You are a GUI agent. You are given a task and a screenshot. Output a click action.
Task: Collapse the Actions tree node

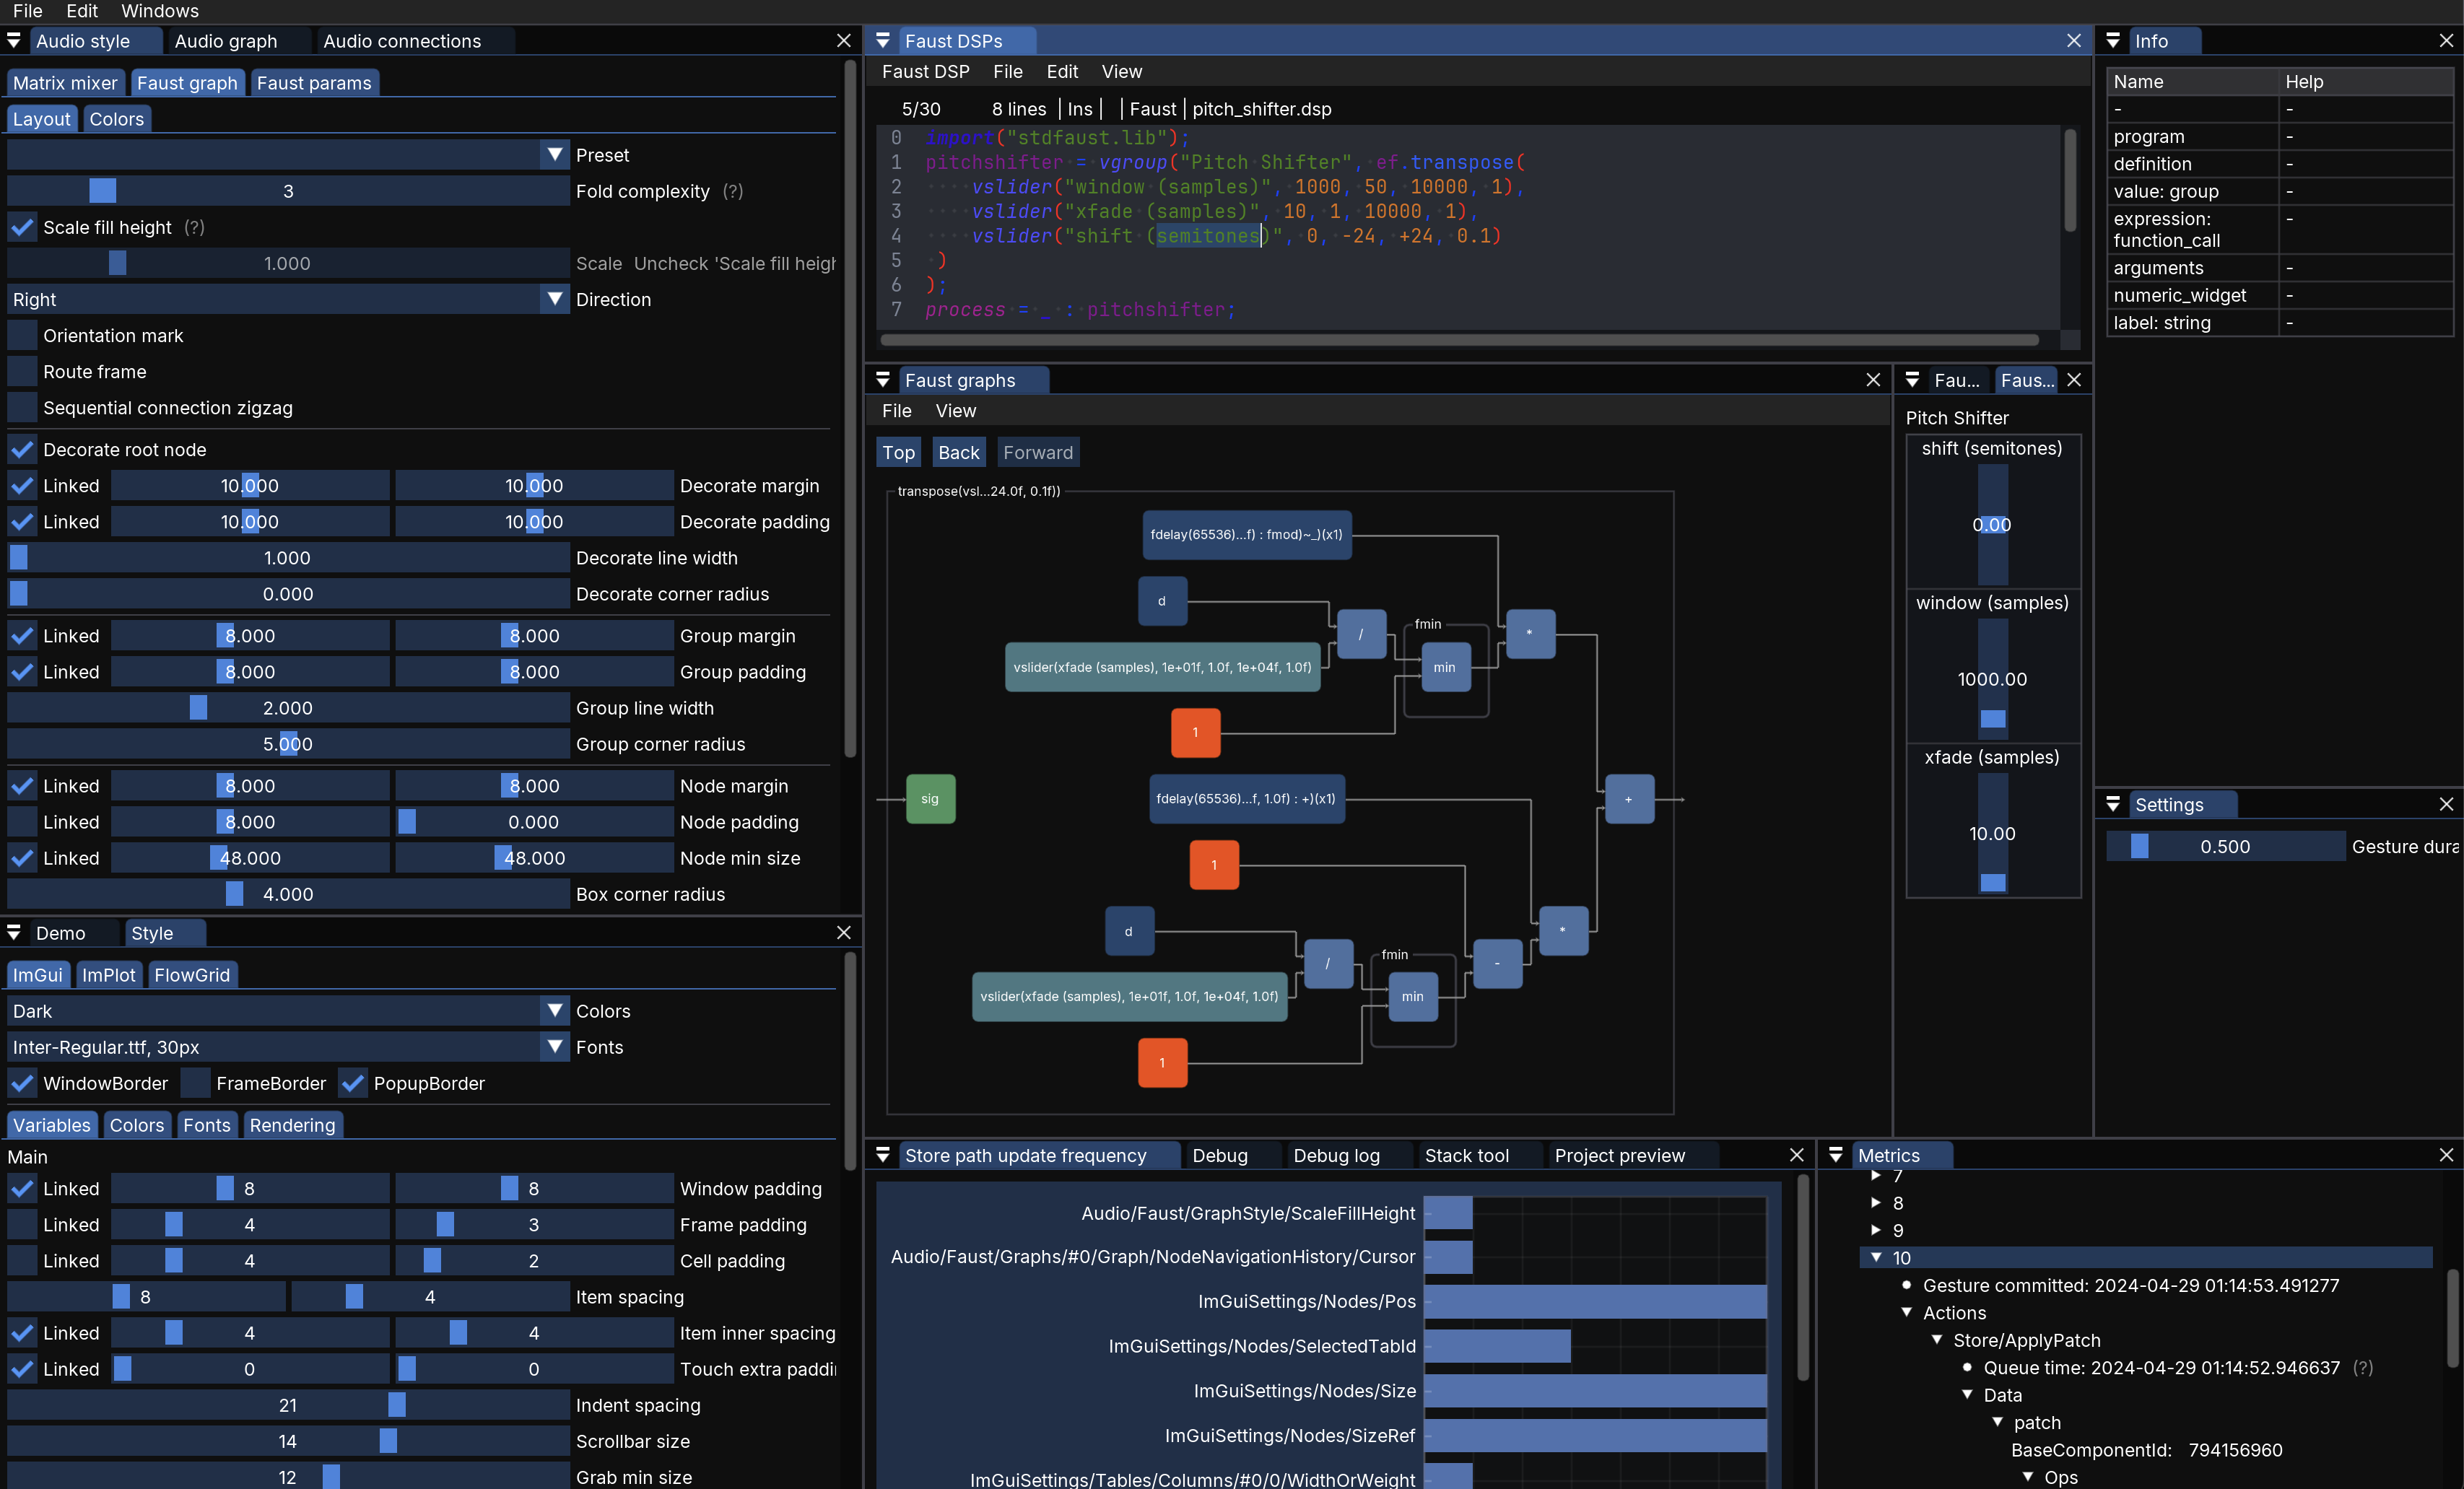[1906, 1313]
